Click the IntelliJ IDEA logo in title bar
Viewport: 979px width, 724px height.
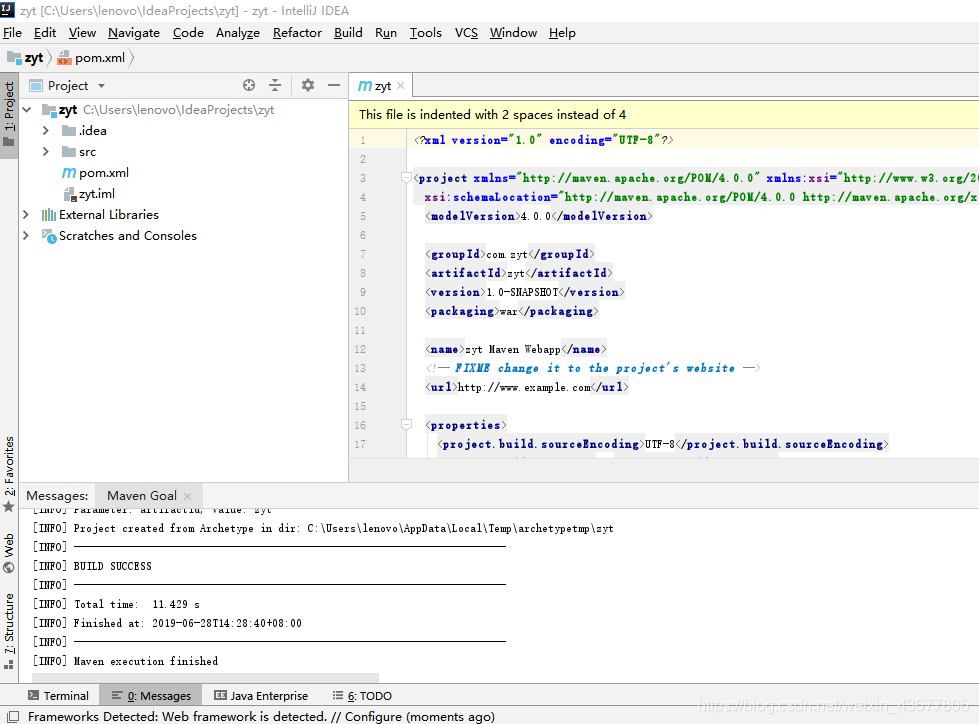(7, 10)
